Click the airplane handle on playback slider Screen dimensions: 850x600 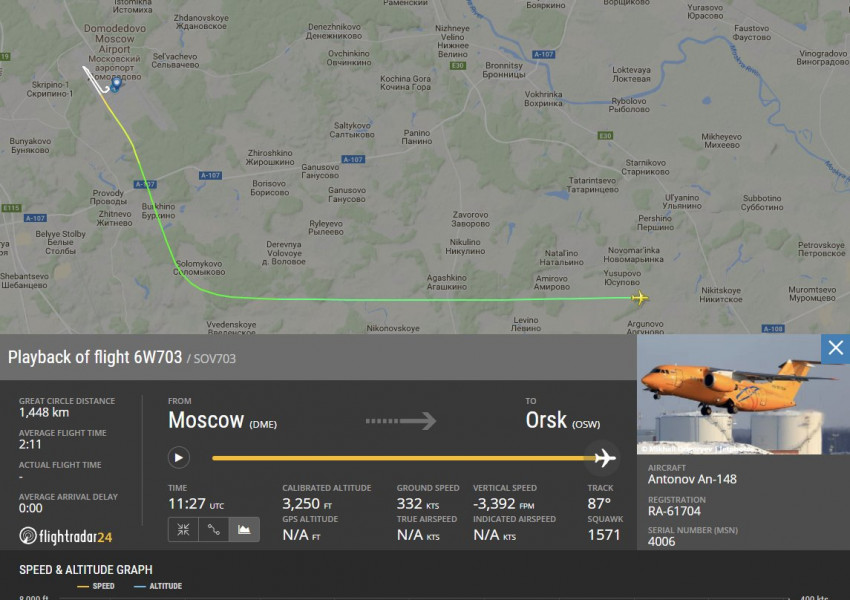(x=605, y=458)
